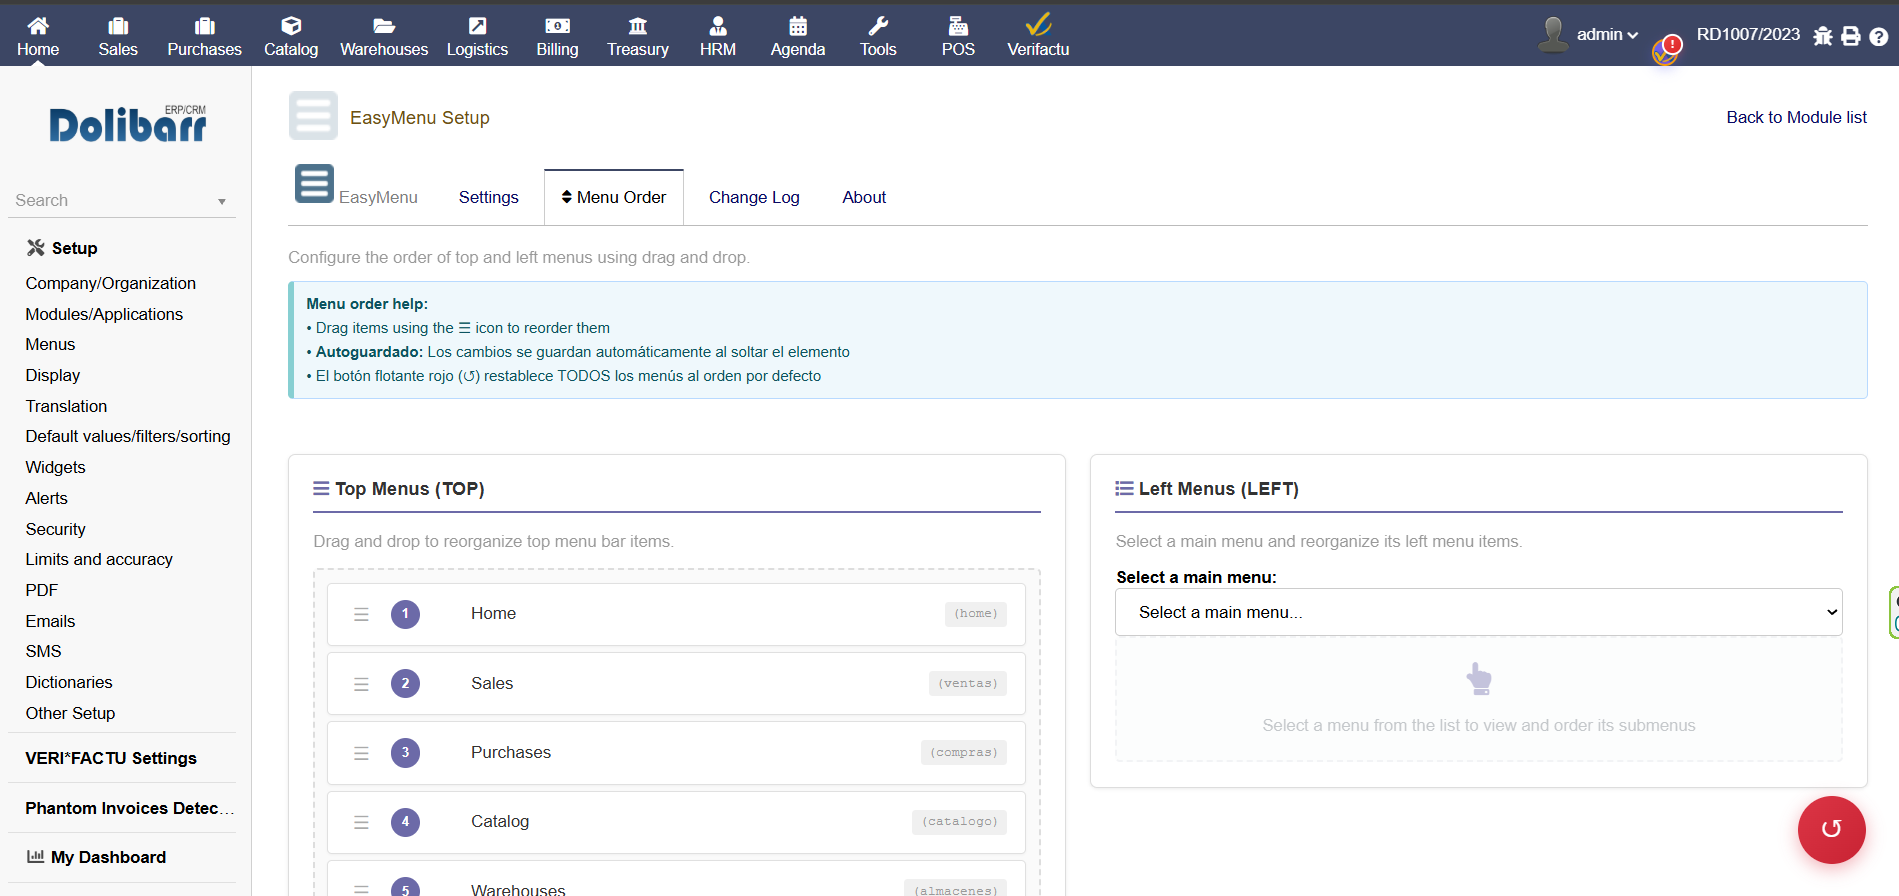Open the My Dashboard sidebar entry
Image resolution: width=1899 pixels, height=896 pixels.
click(108, 857)
